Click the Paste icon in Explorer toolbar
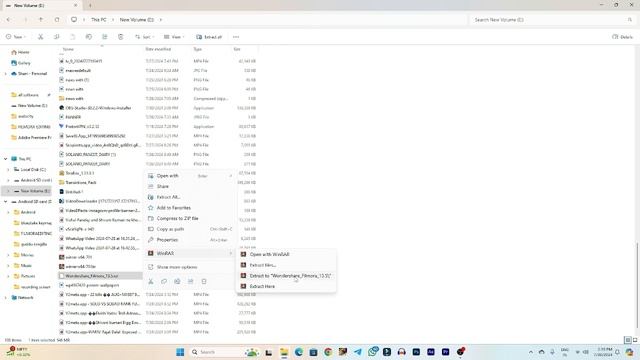This screenshot has width=640, height=360. tap(72, 37)
